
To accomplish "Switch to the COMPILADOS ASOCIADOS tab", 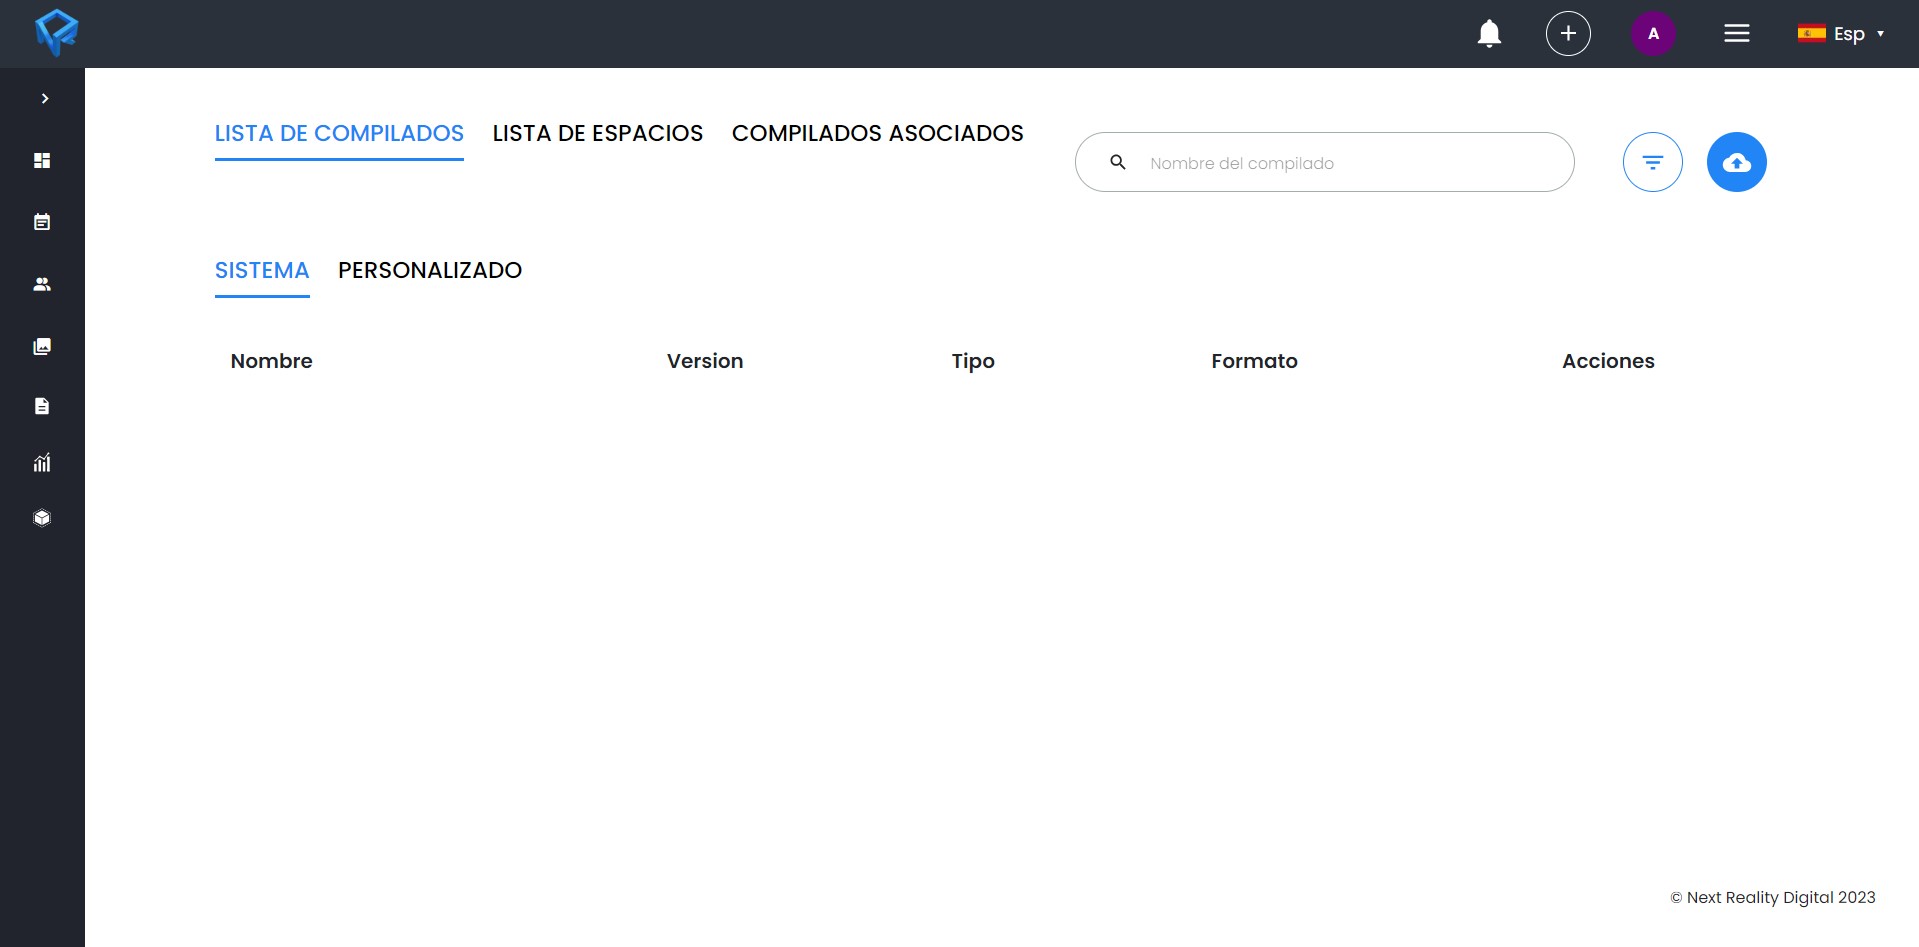I will pos(878,133).
